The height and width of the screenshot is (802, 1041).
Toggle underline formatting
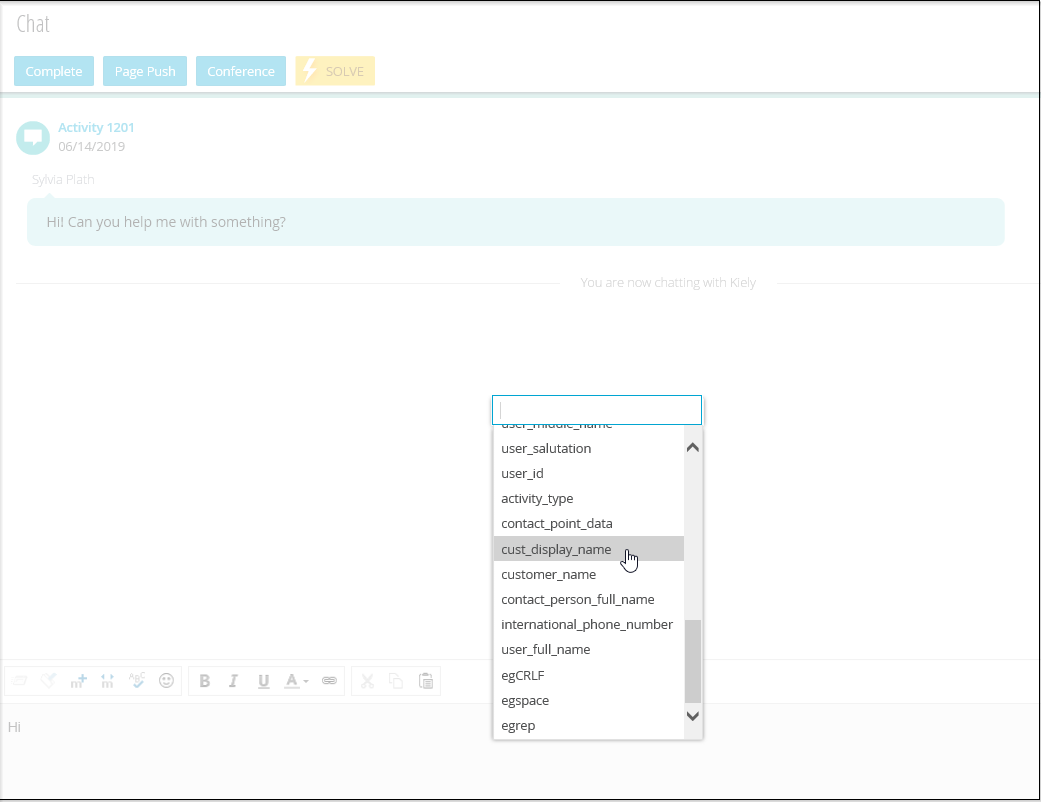(x=264, y=681)
